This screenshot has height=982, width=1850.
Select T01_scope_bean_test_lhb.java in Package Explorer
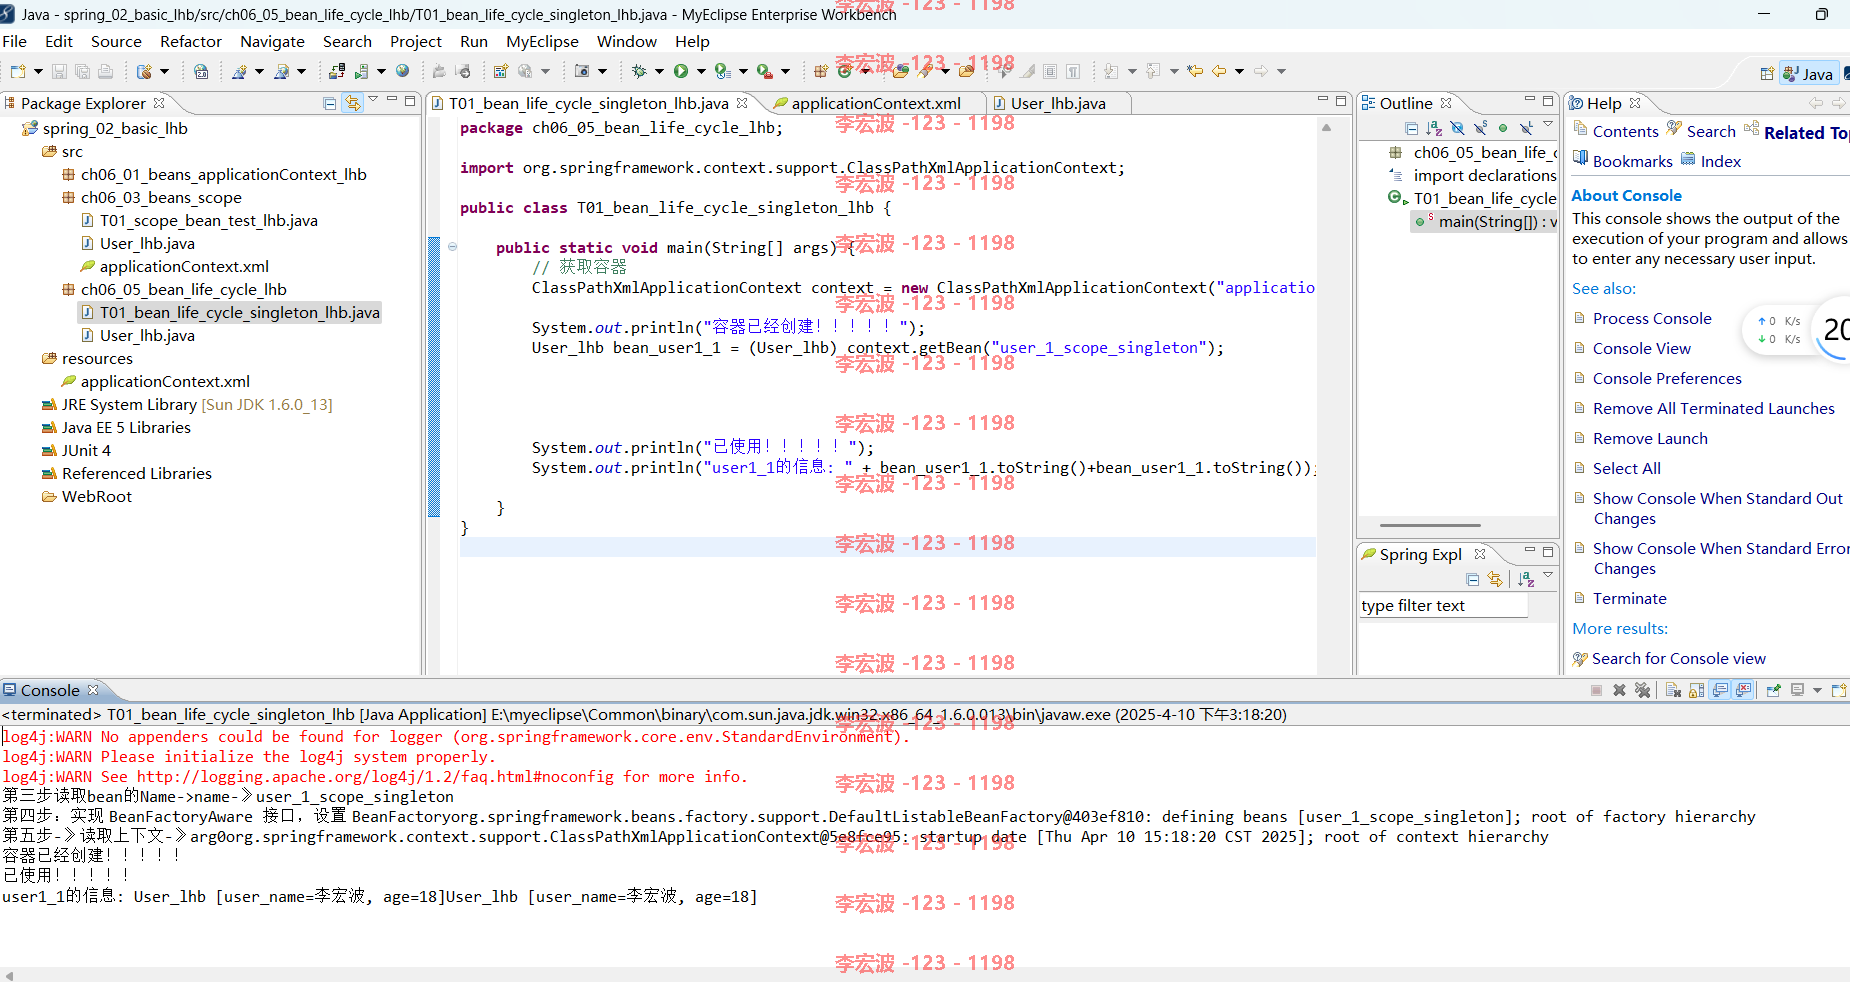[208, 220]
